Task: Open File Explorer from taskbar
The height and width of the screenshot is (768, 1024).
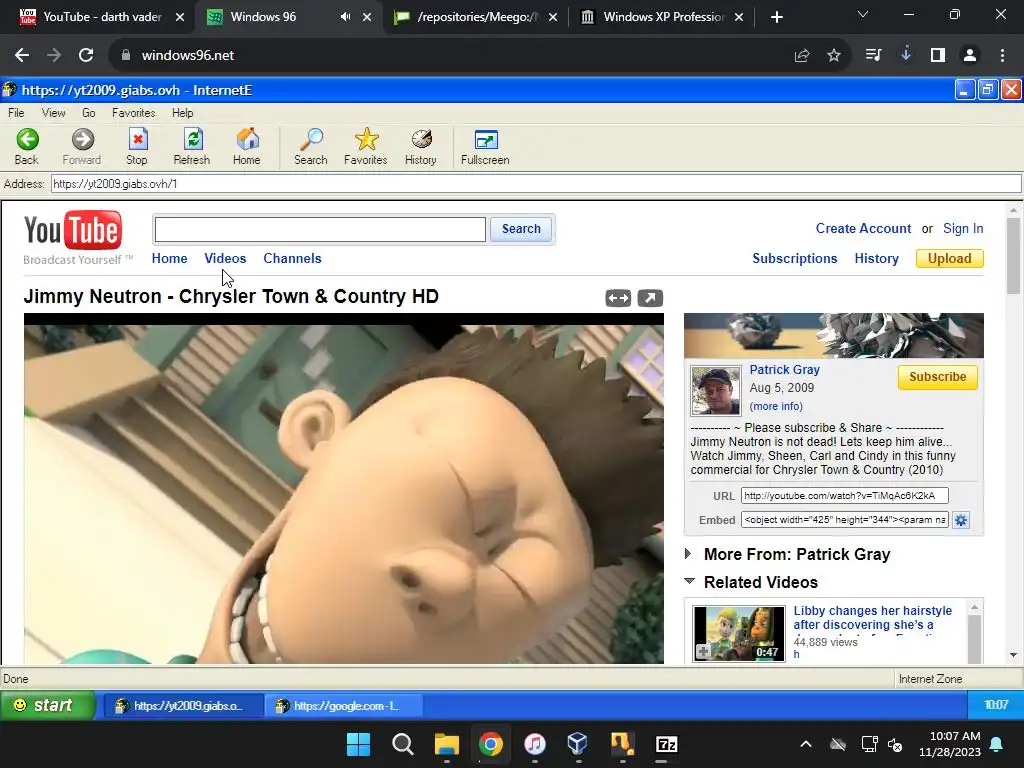Action: coord(447,744)
